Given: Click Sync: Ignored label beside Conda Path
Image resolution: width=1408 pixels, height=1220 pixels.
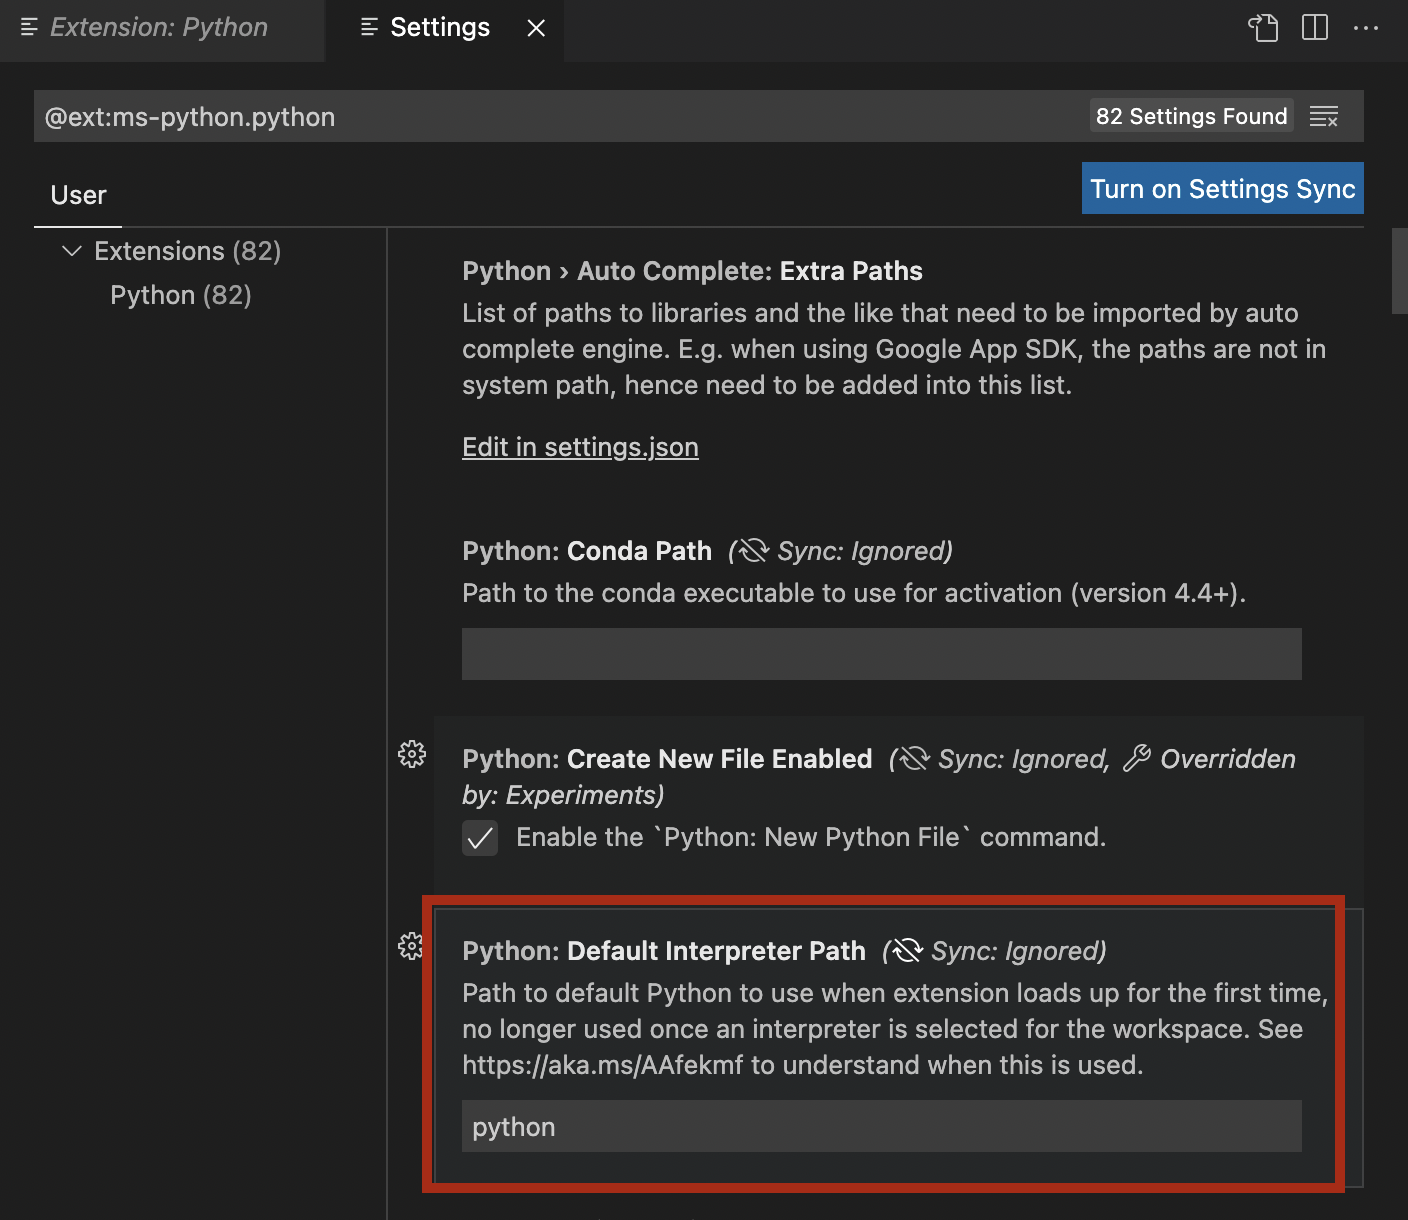Looking at the screenshot, I should 841,551.
